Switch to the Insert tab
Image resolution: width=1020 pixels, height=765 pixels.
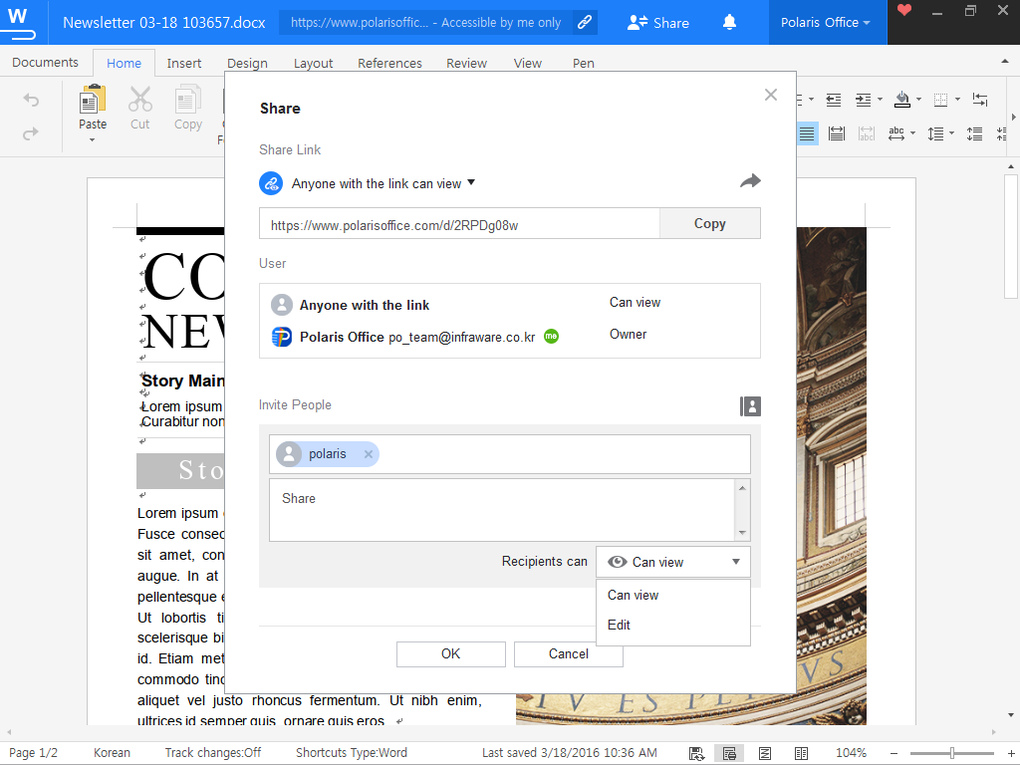tap(183, 63)
